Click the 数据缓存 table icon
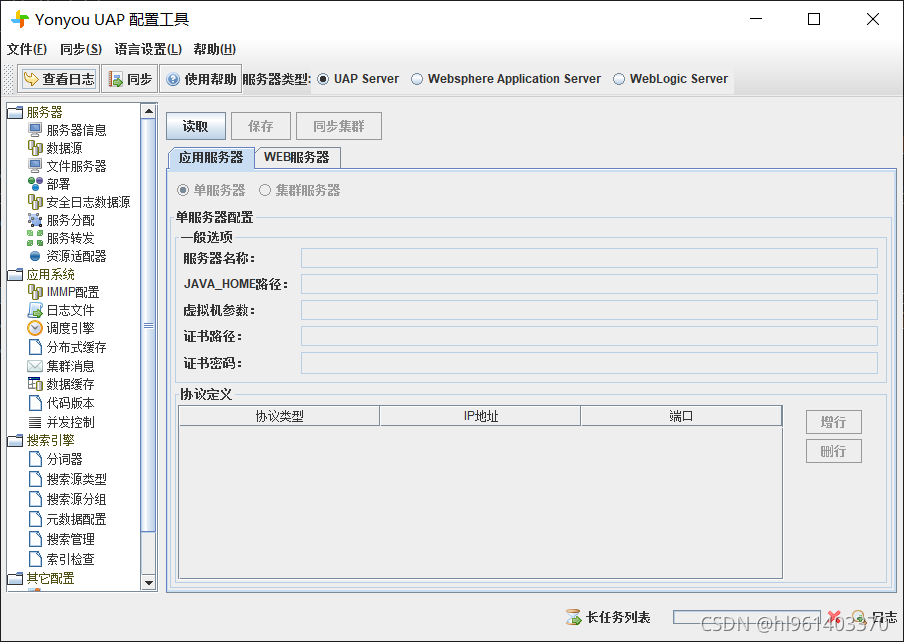The image size is (904, 642). [35, 384]
